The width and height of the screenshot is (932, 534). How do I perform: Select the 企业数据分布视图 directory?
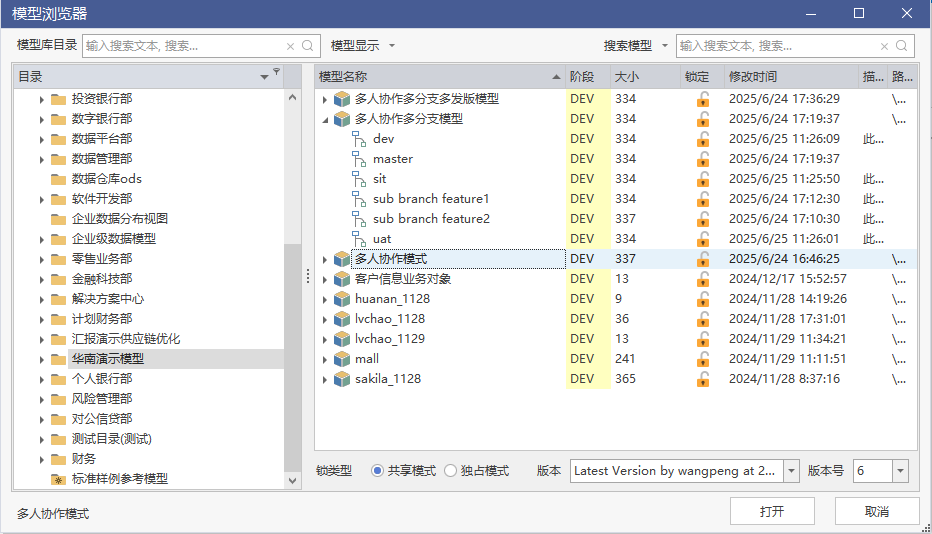(119, 219)
